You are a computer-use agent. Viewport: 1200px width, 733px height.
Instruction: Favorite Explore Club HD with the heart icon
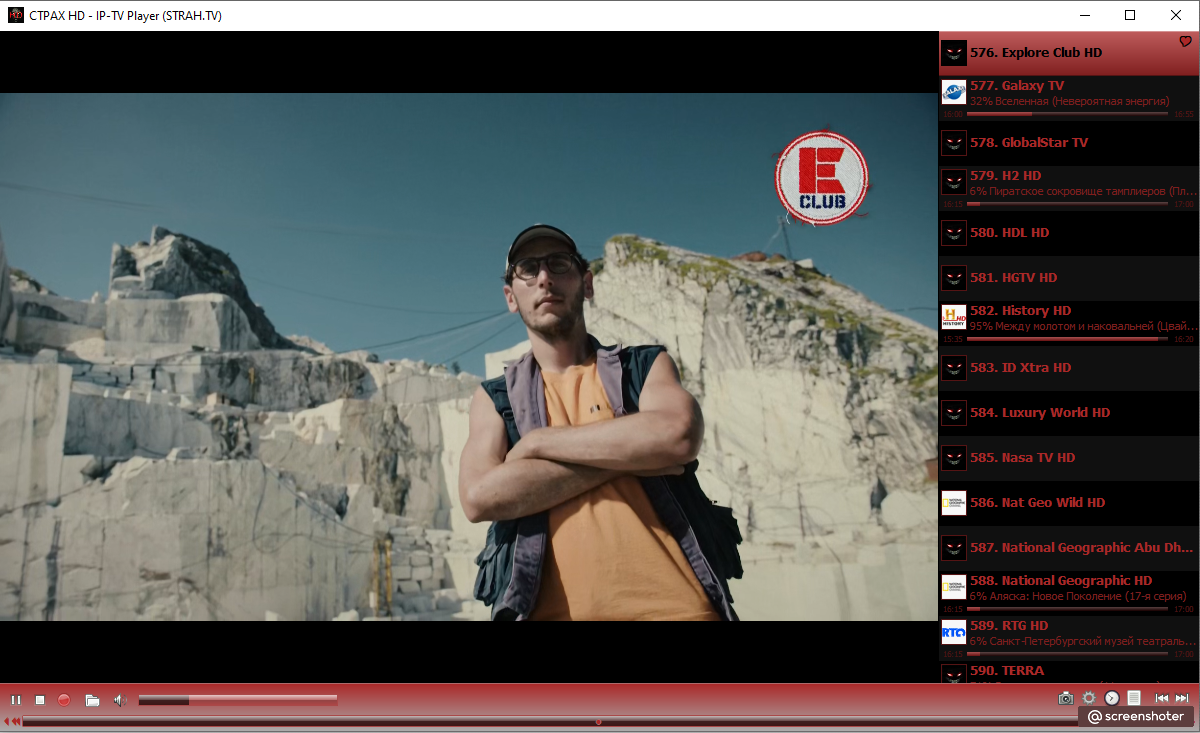[1186, 42]
